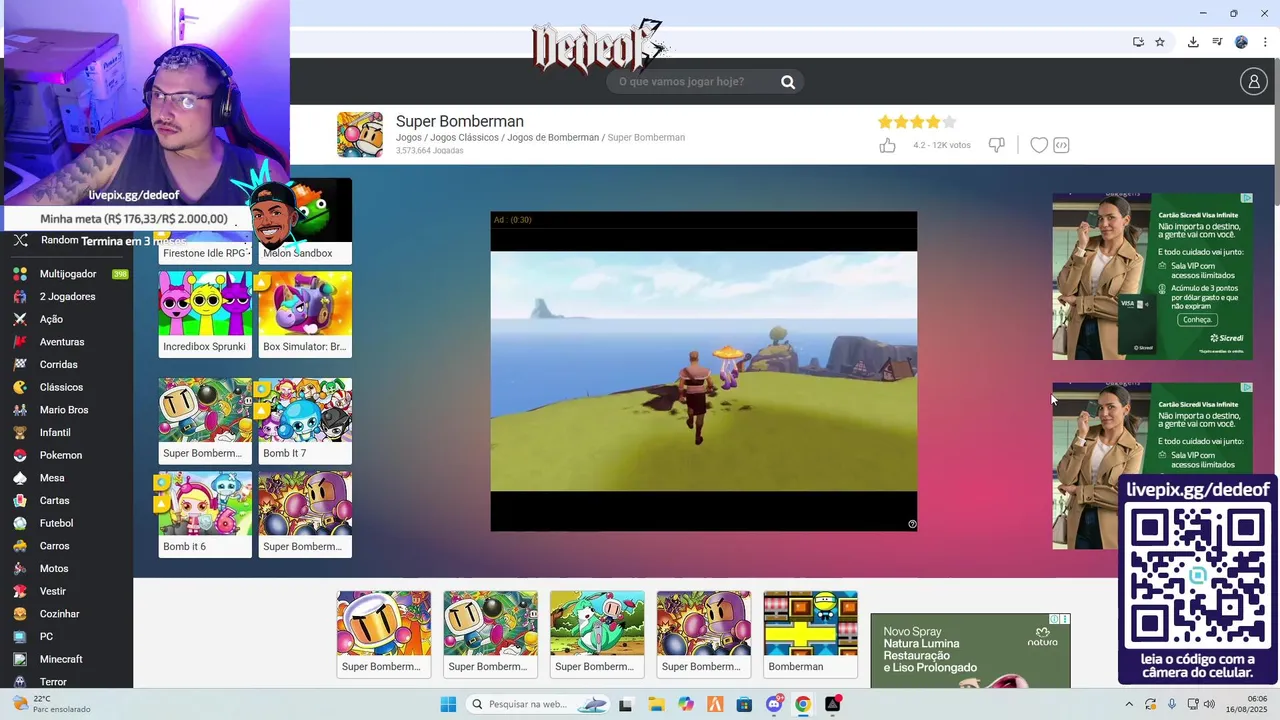Click the microphone icon in system tray
The width and height of the screenshot is (1280, 720).
1172,704
